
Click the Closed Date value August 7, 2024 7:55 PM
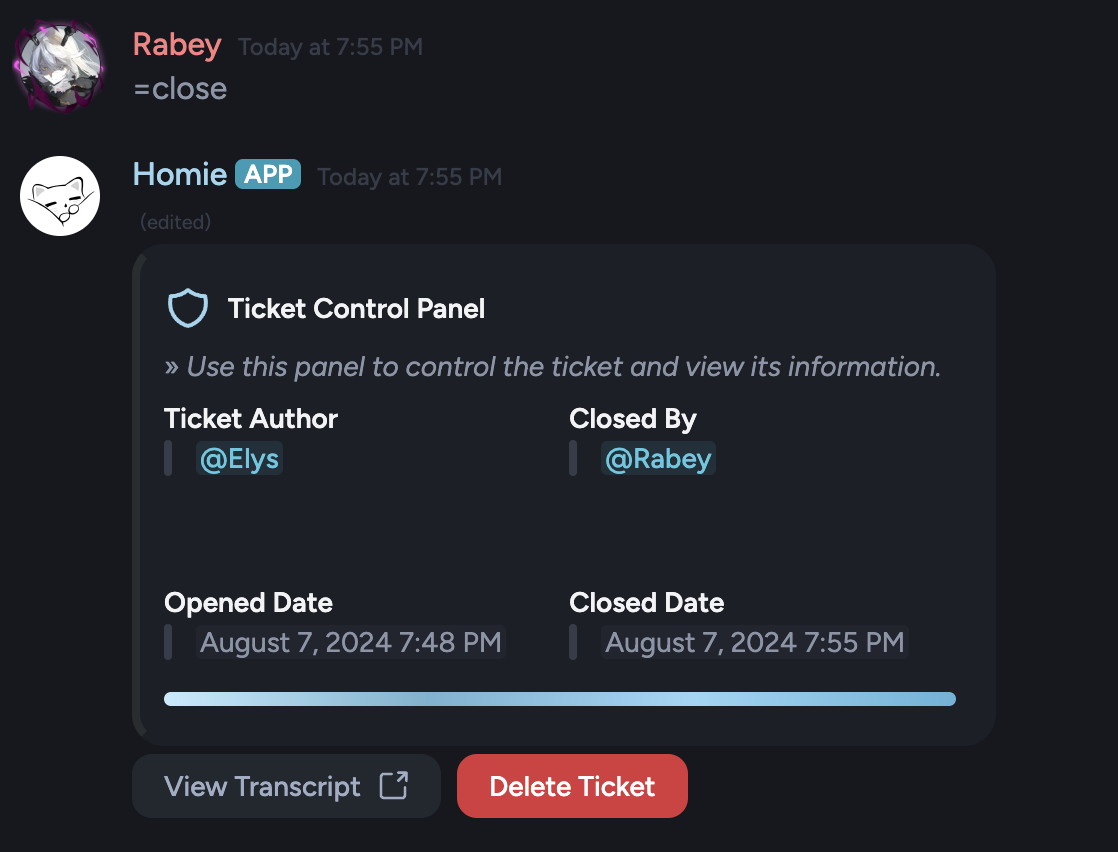coord(754,642)
